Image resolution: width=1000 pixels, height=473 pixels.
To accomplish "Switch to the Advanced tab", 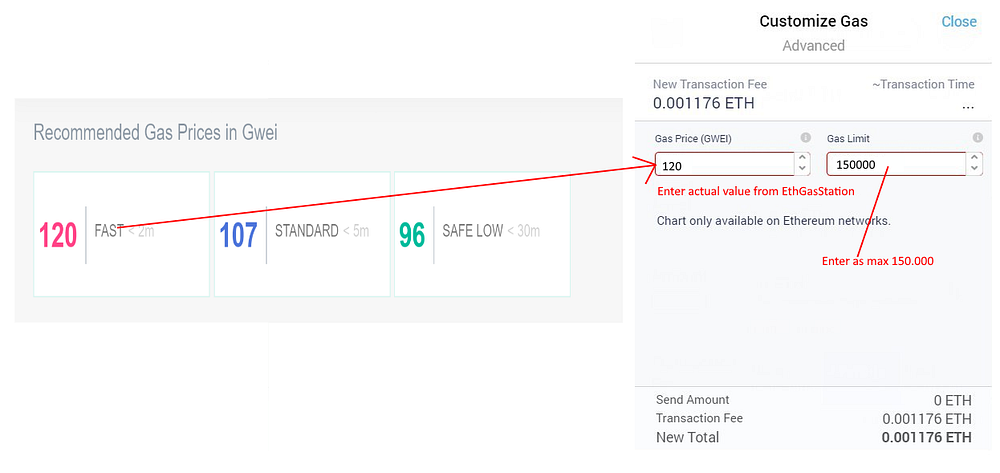I will pos(813,46).
